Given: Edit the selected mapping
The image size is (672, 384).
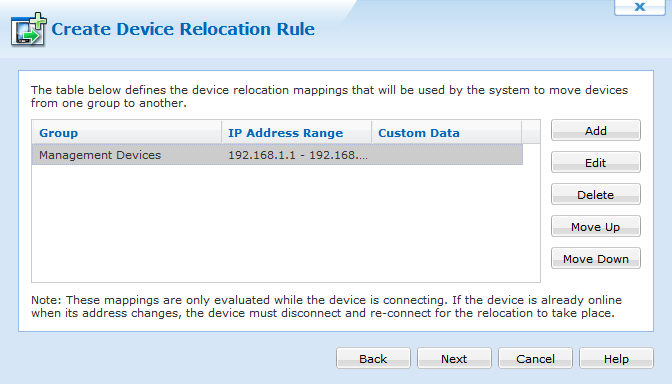Looking at the screenshot, I should [596, 162].
